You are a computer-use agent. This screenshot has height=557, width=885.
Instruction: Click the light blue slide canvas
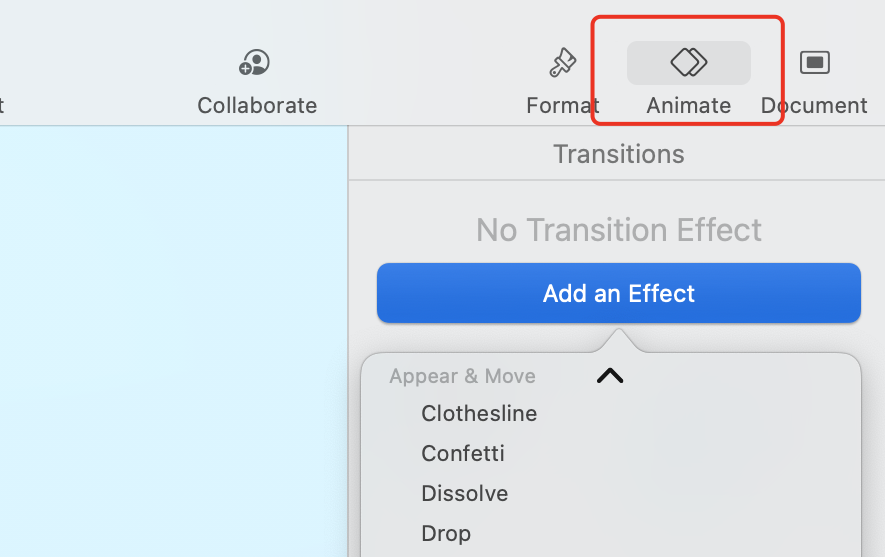coord(173,341)
